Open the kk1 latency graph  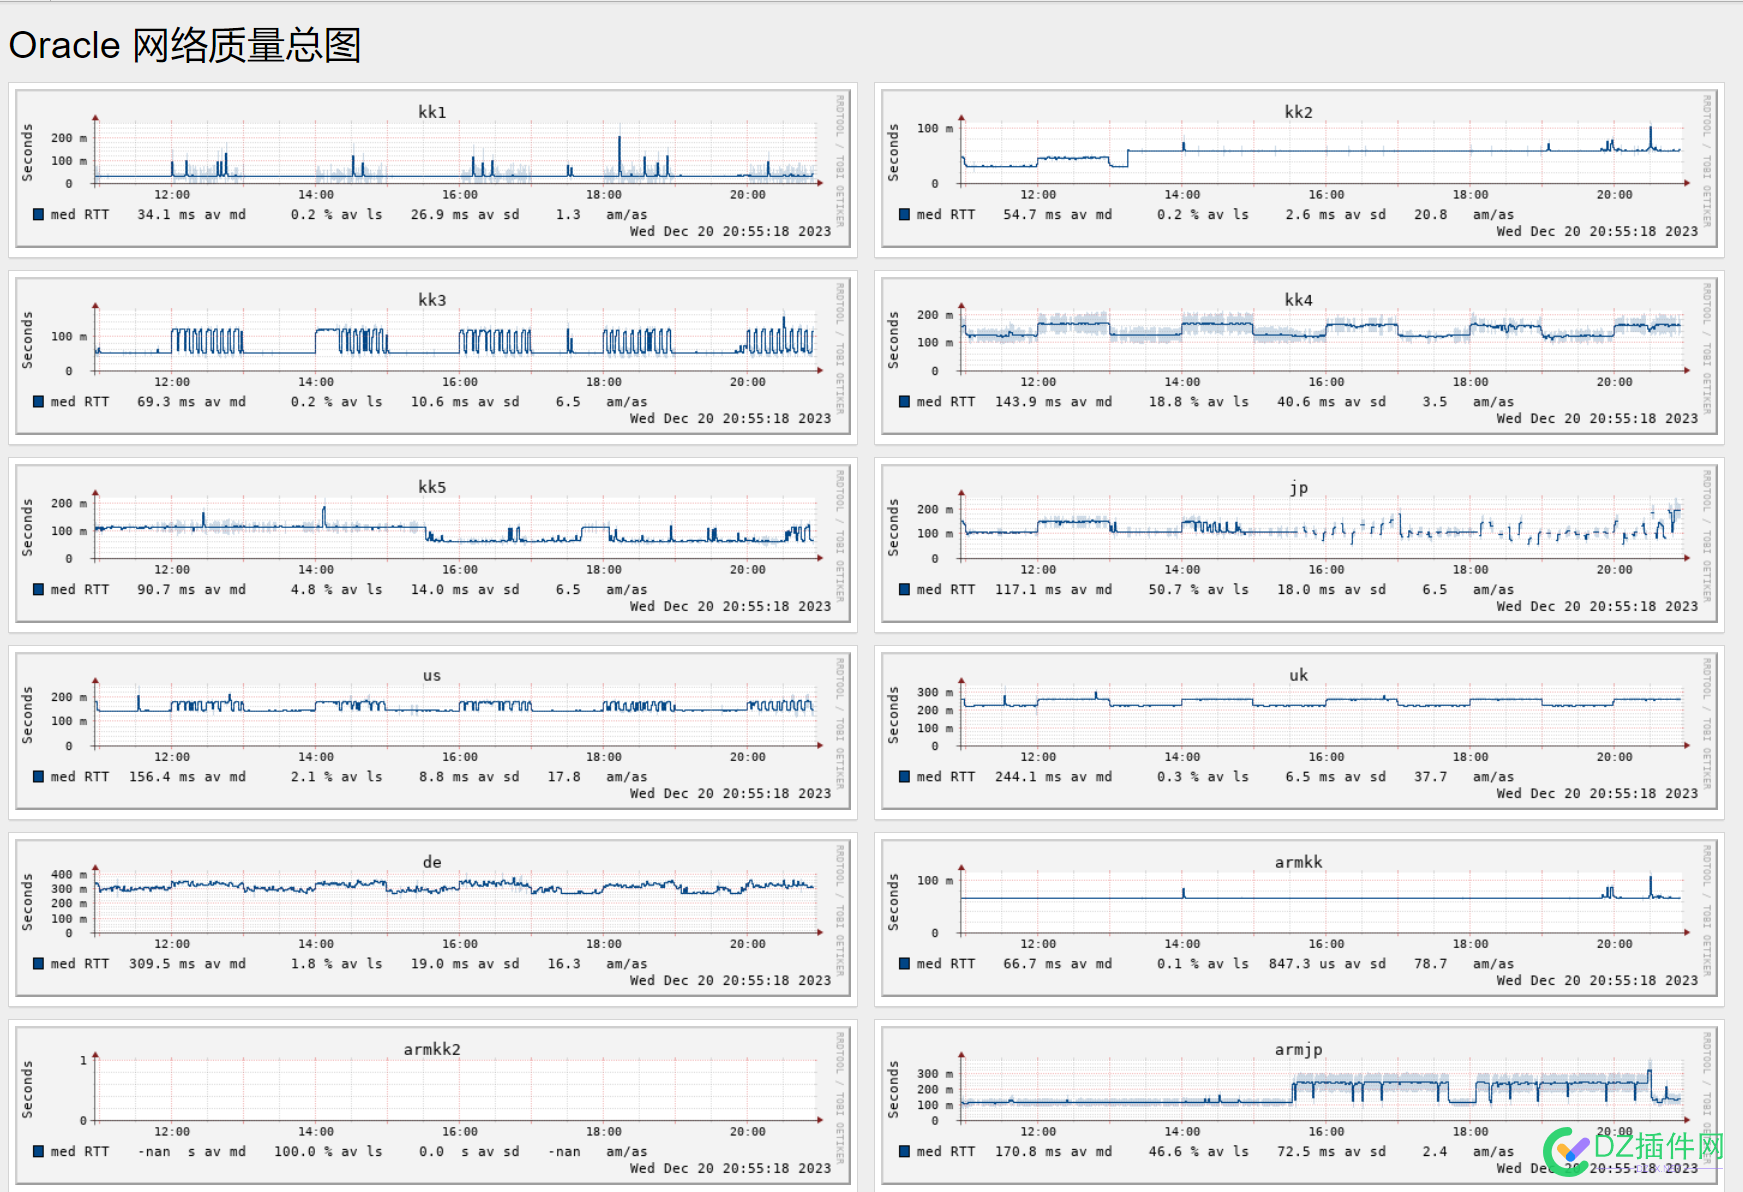[433, 170]
